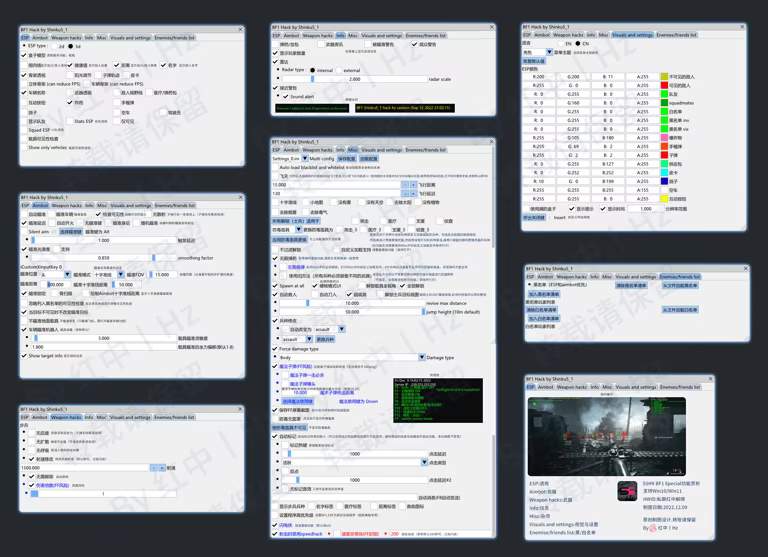Enable Show only vehicles checkbox
Image resolution: width=768 pixels, height=557 pixels.
tap(25, 147)
